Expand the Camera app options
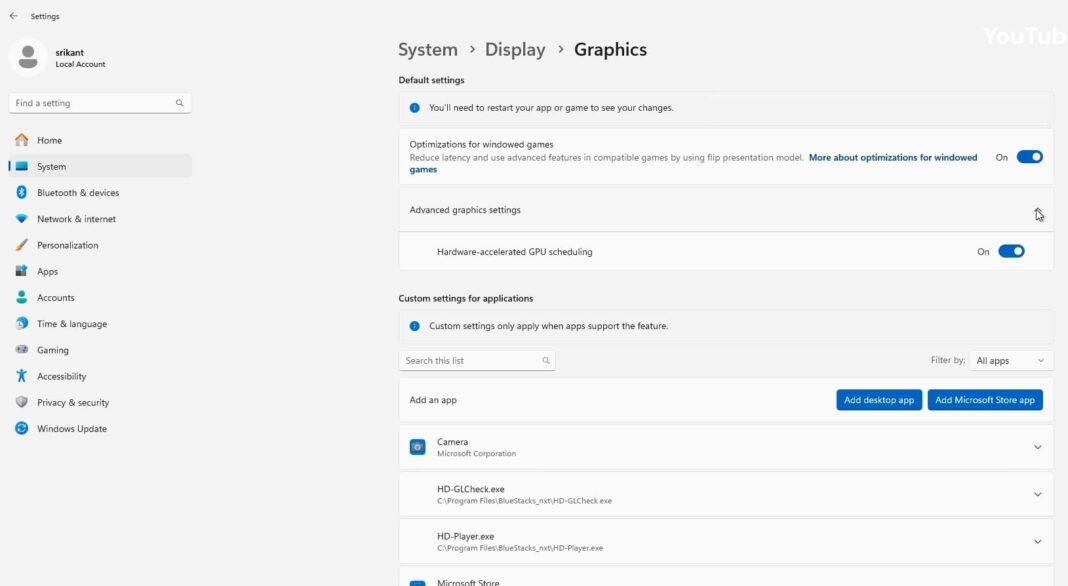This screenshot has height=586, width=1068. click(1037, 446)
